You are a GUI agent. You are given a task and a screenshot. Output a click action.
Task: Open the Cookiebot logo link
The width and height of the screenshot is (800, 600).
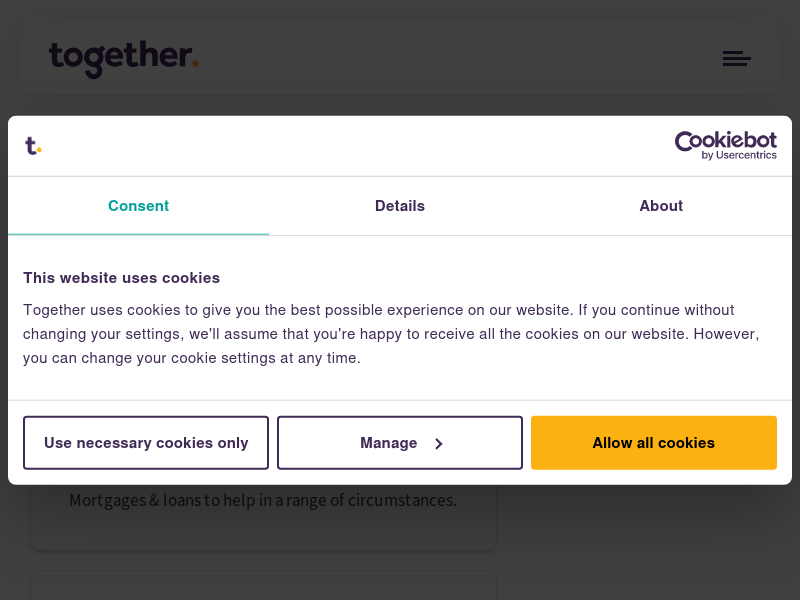(726, 145)
